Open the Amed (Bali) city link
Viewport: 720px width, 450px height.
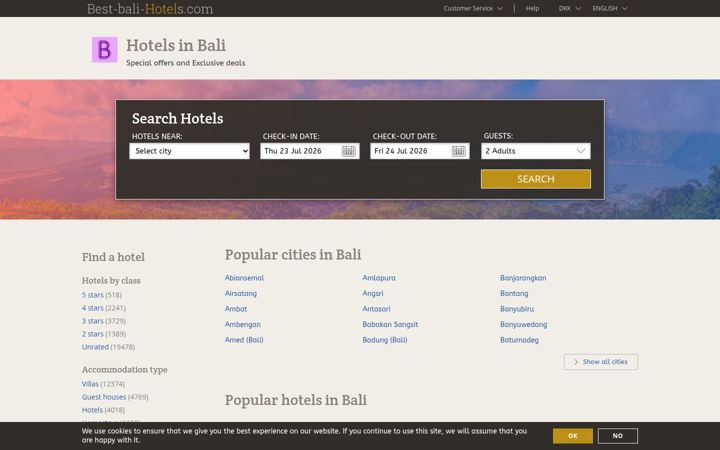pyautogui.click(x=244, y=340)
